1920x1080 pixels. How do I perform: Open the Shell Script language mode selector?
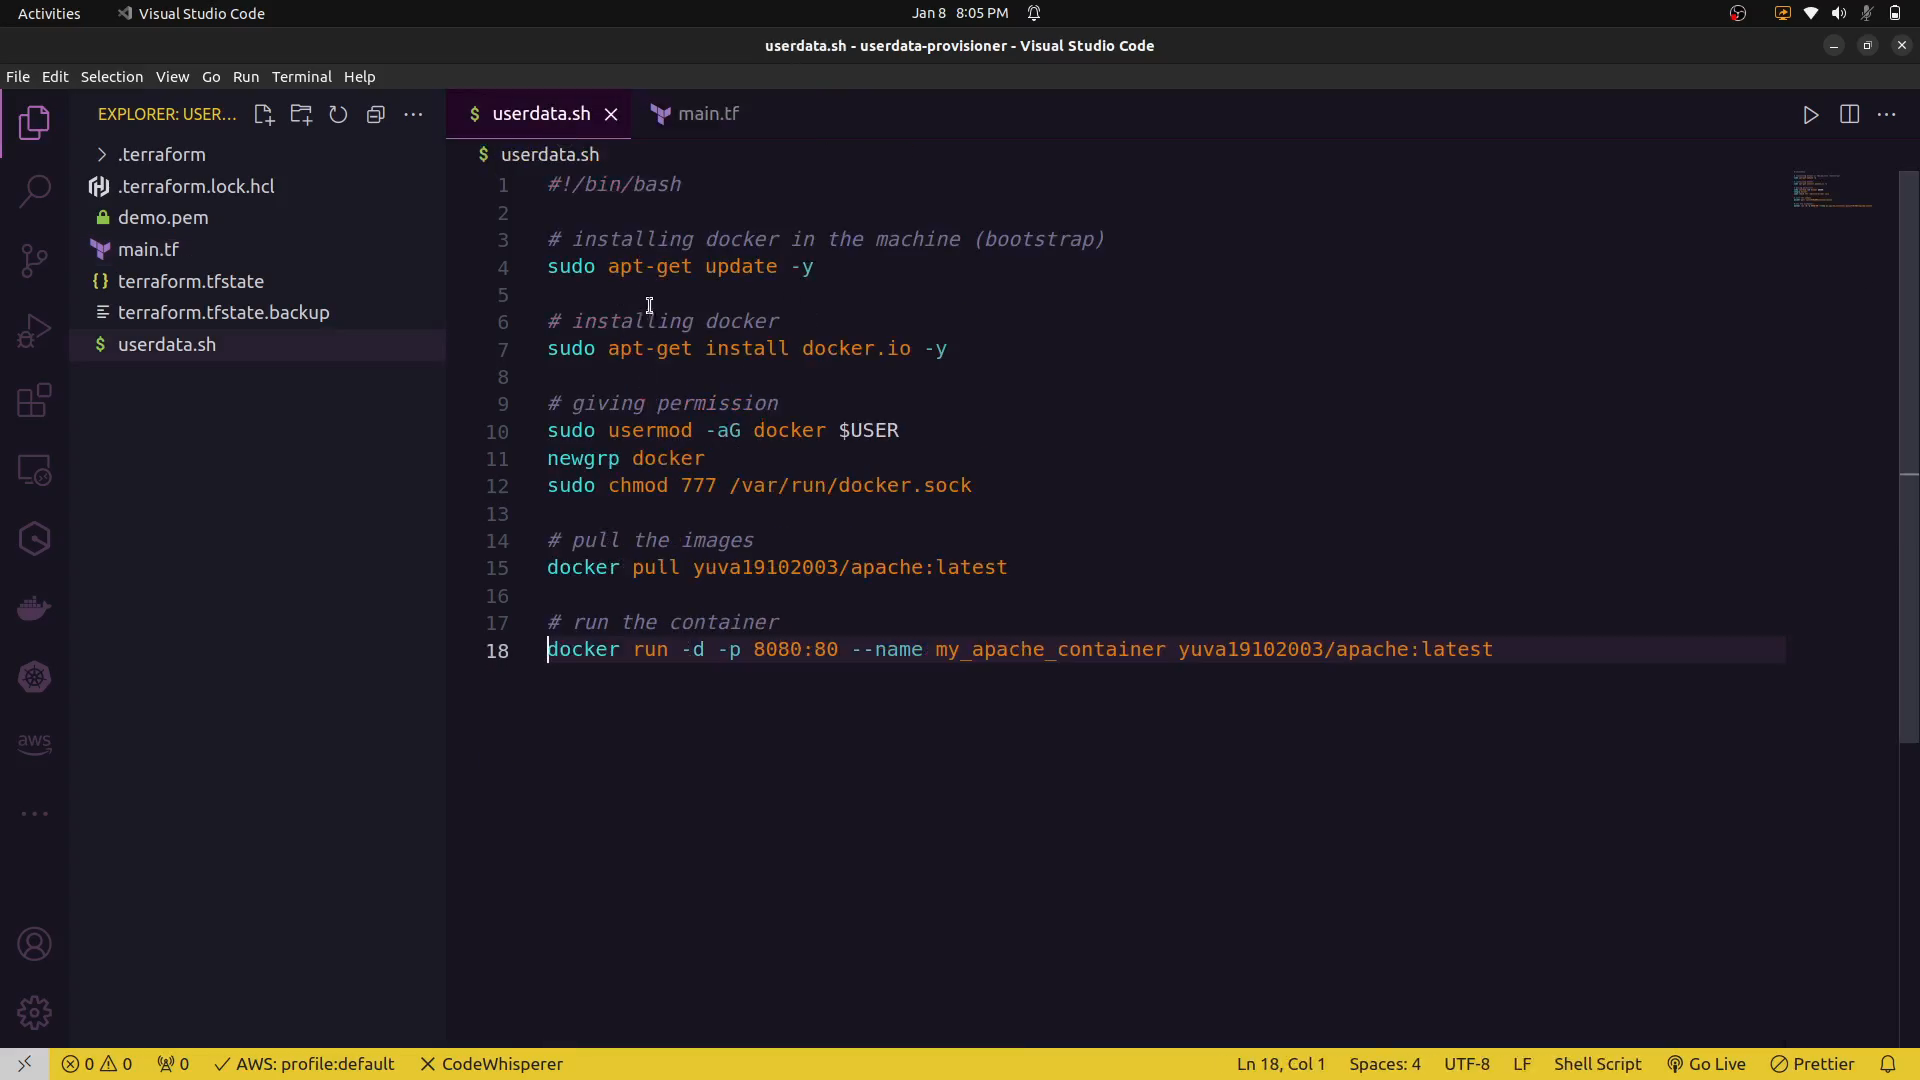pos(1597,1064)
